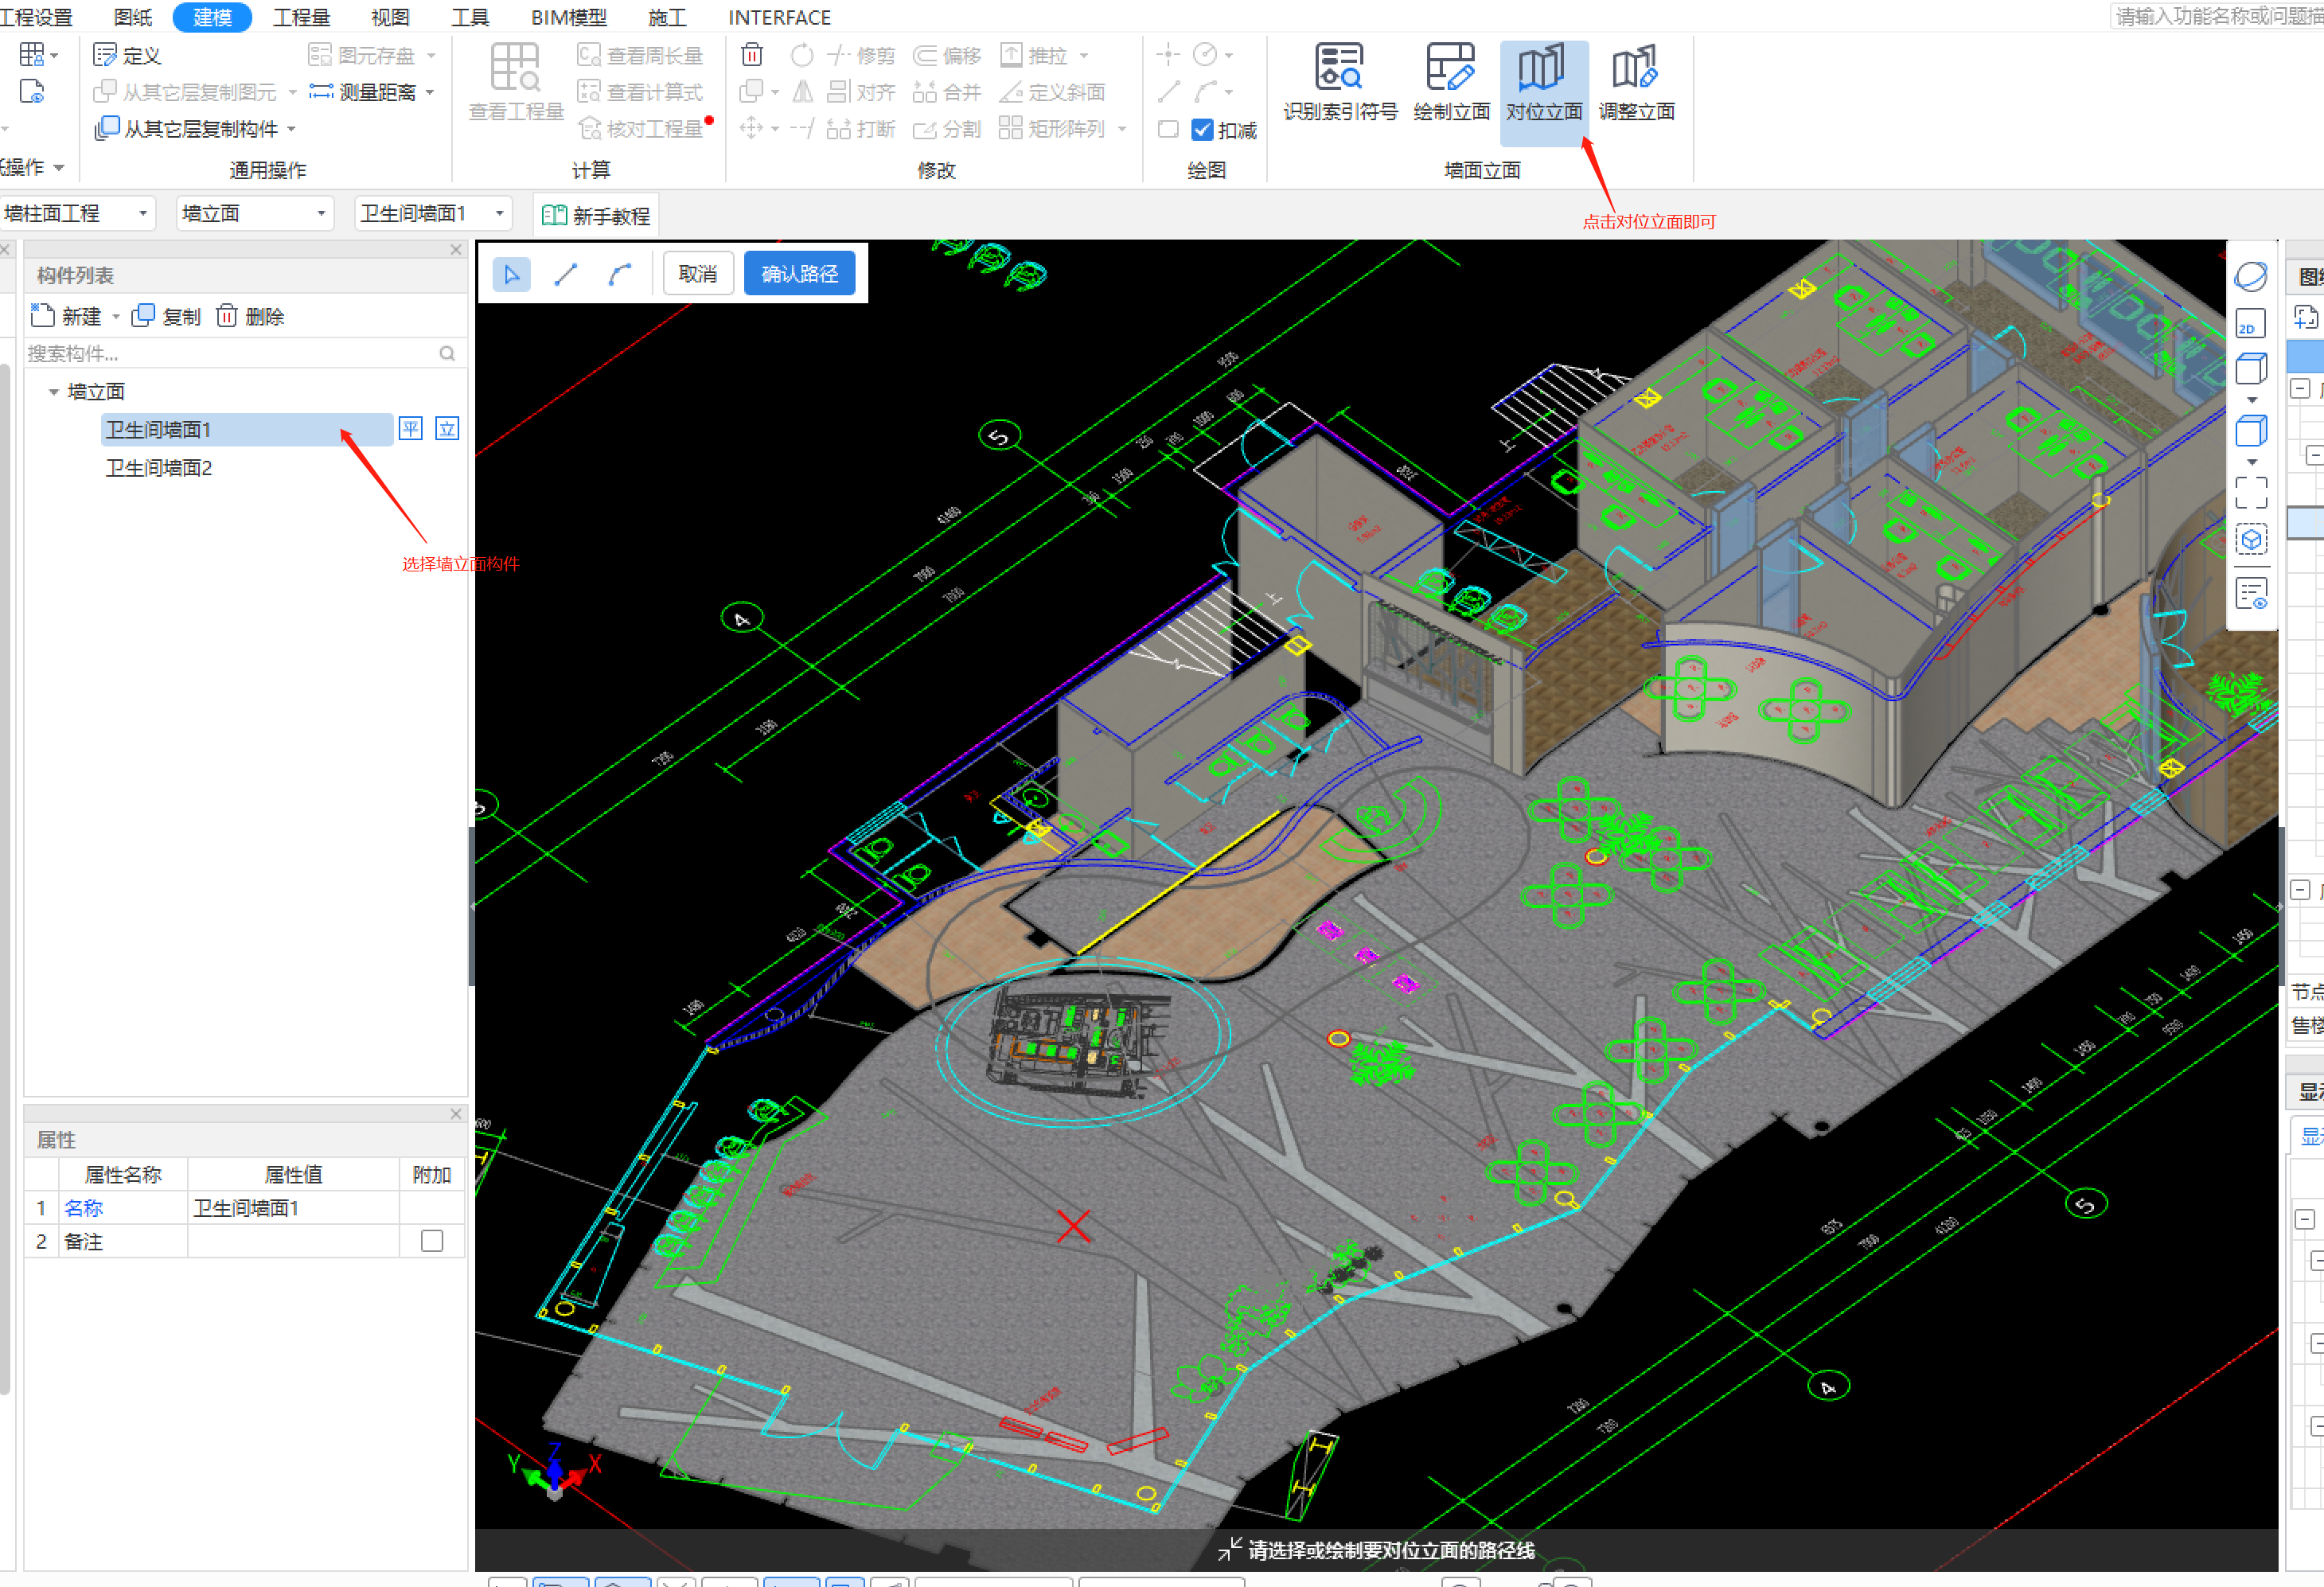This screenshot has height=1587, width=2324.
Task: Click the 定义斜面 tool
Action: [1052, 92]
